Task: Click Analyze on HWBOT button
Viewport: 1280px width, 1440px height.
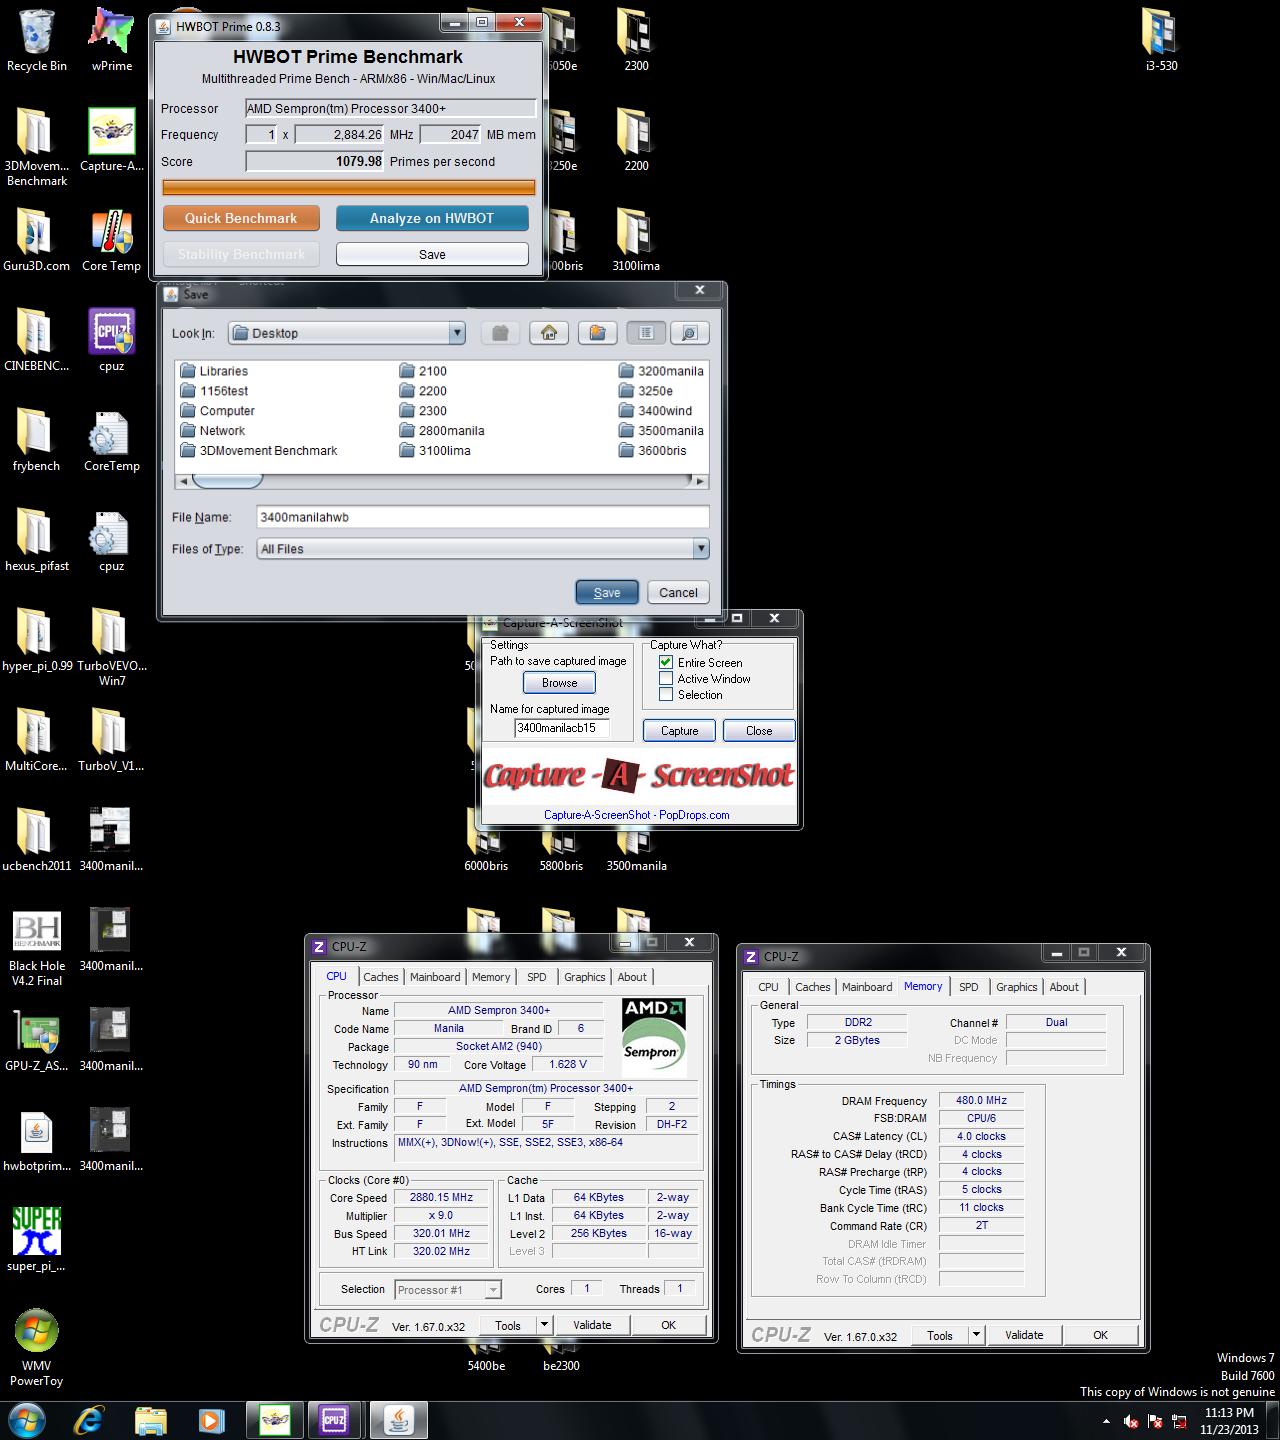Action: tap(432, 218)
